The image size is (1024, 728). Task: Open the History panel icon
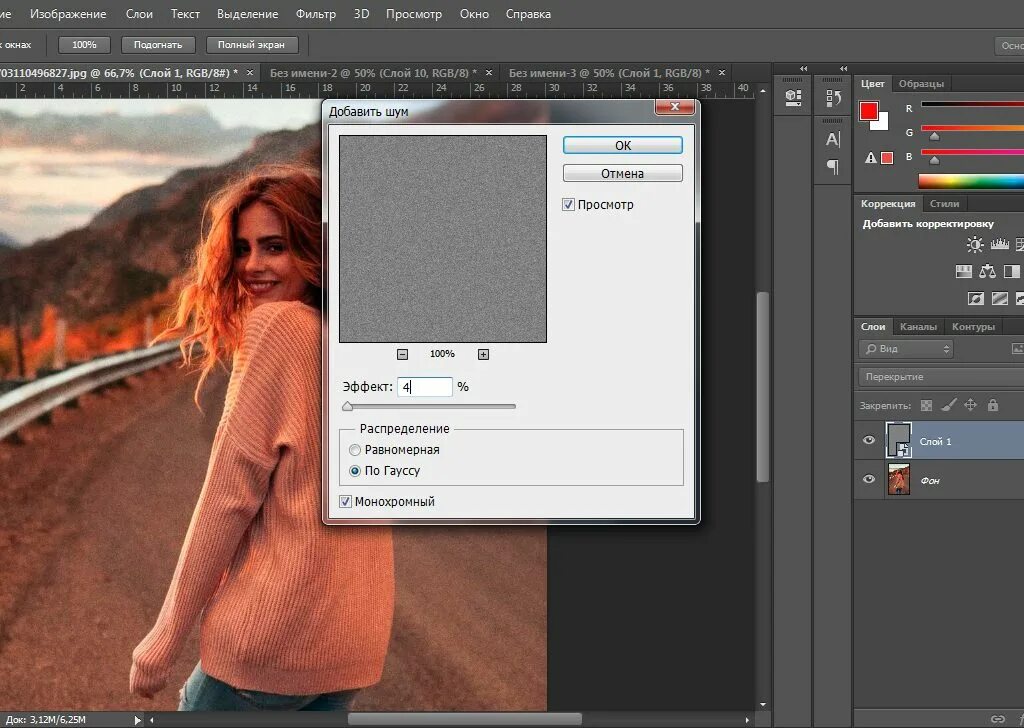[833, 98]
